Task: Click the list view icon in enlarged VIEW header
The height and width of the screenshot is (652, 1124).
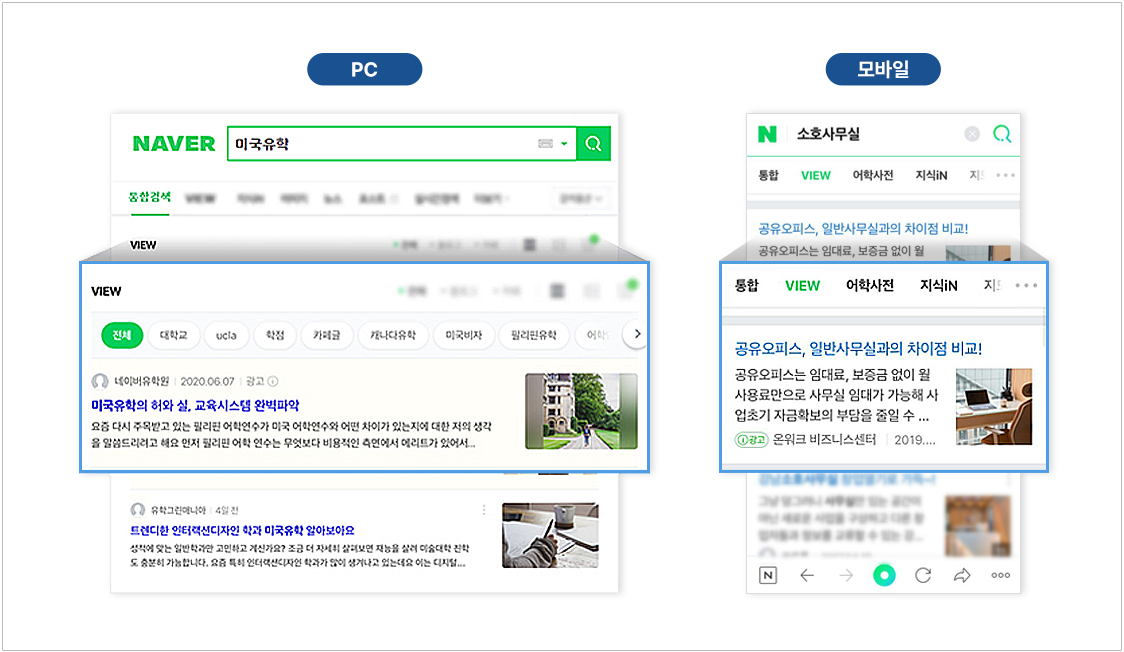Action: click(557, 290)
